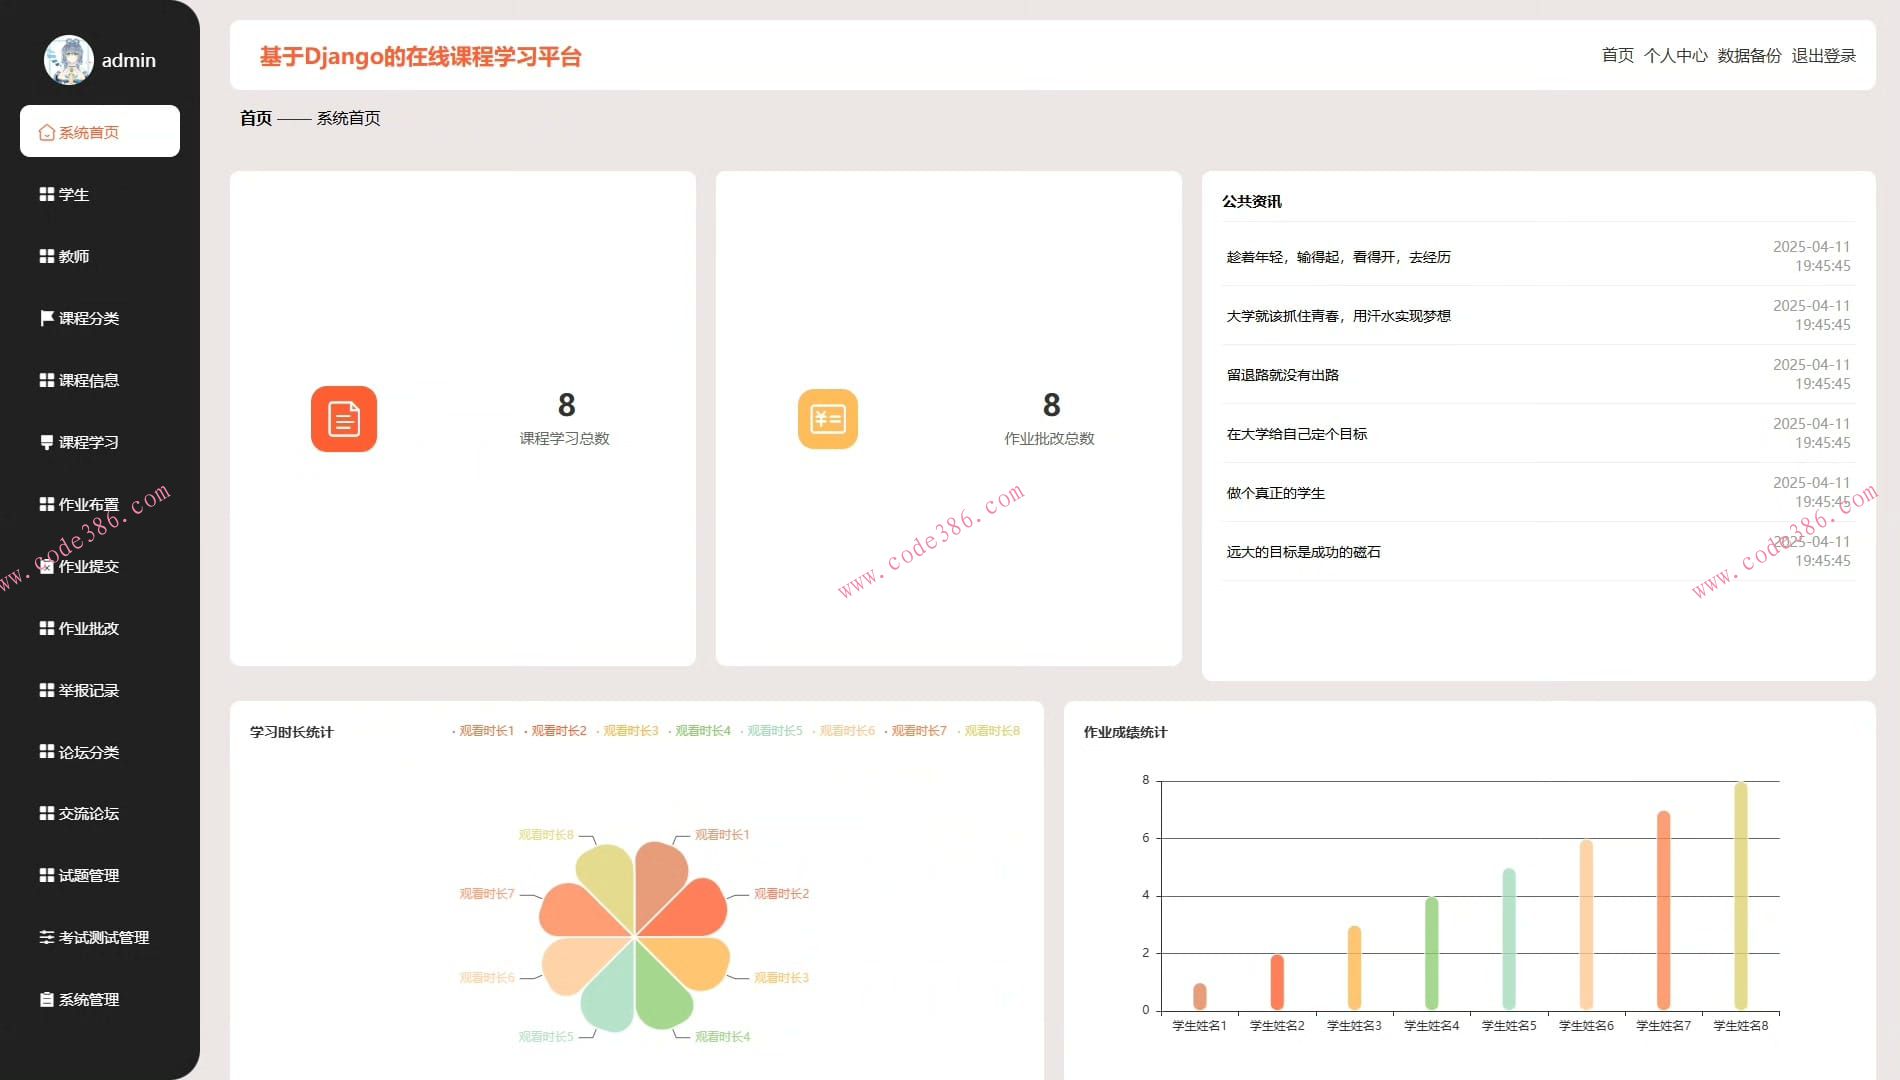Click the 学生姓名4 axis label
Viewport: 1900px width, 1080px height.
pos(1432,1026)
